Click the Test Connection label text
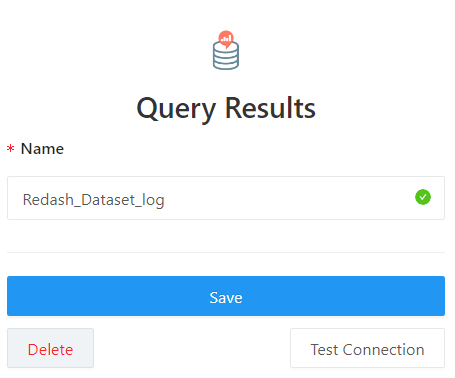455x378 pixels. (367, 350)
